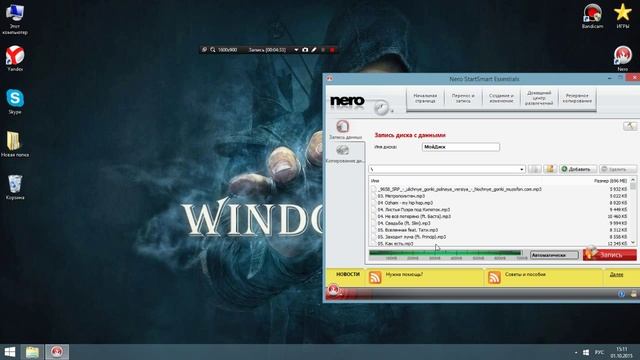Click go up one folder icon
Image resolution: width=640 pixels, height=360 pixels.
coord(534,169)
